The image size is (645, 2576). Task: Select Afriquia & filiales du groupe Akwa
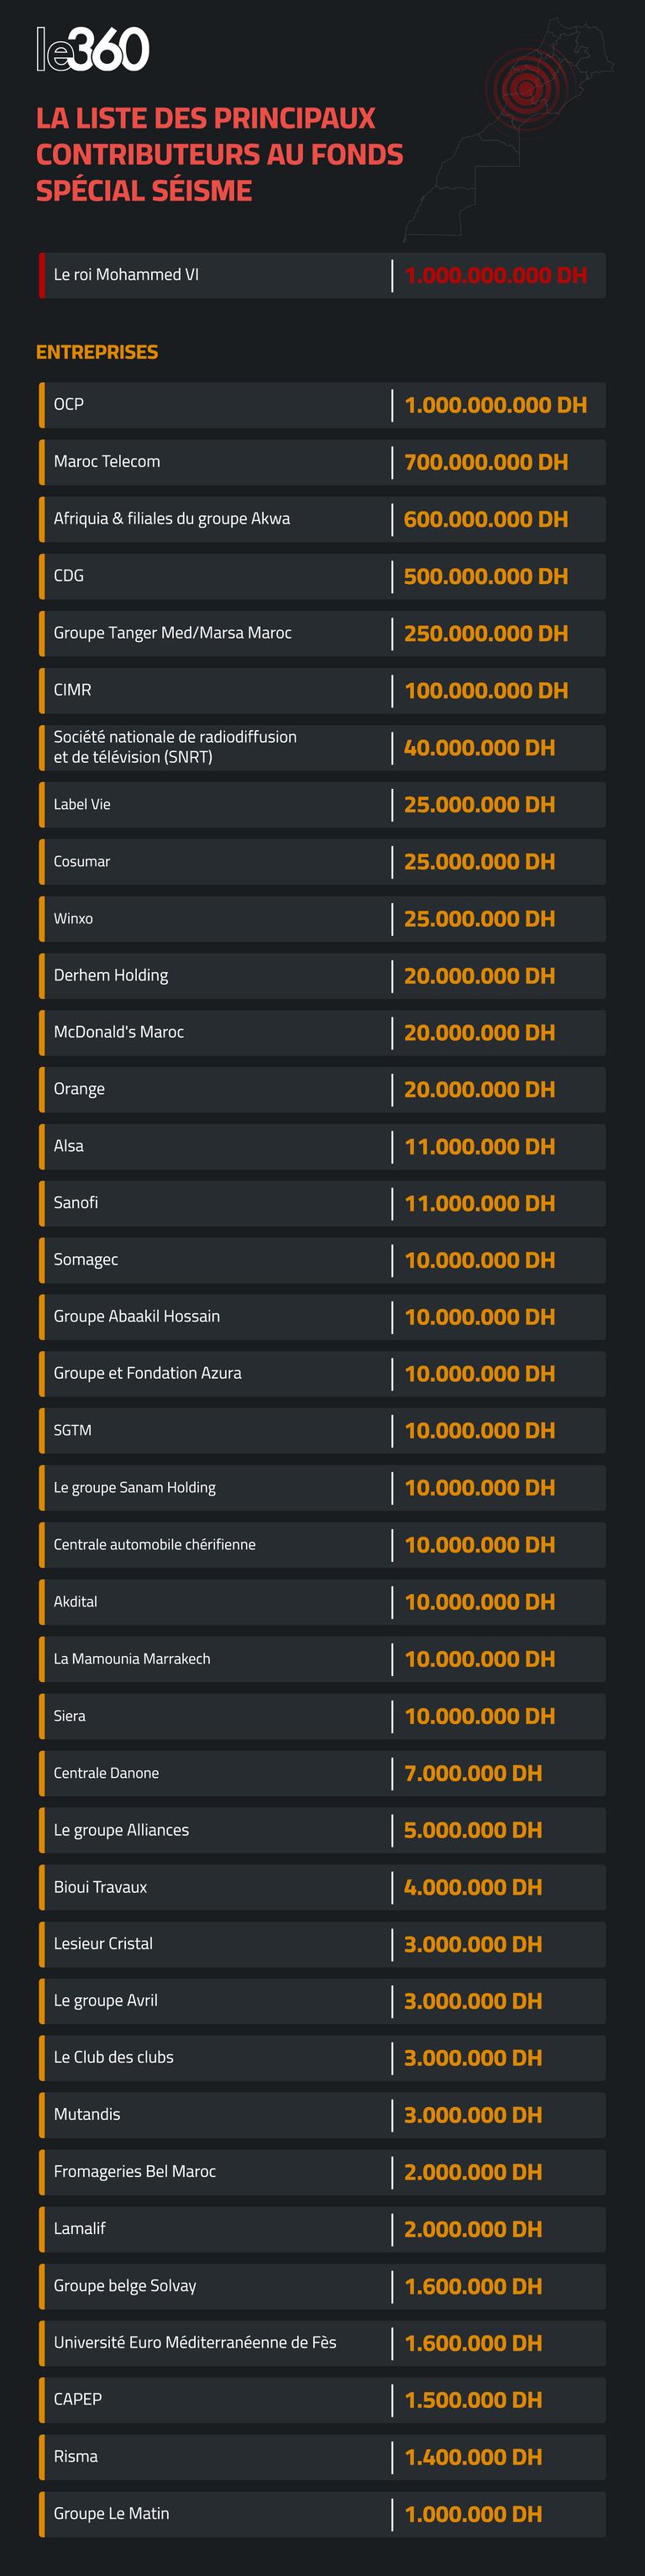172,519
